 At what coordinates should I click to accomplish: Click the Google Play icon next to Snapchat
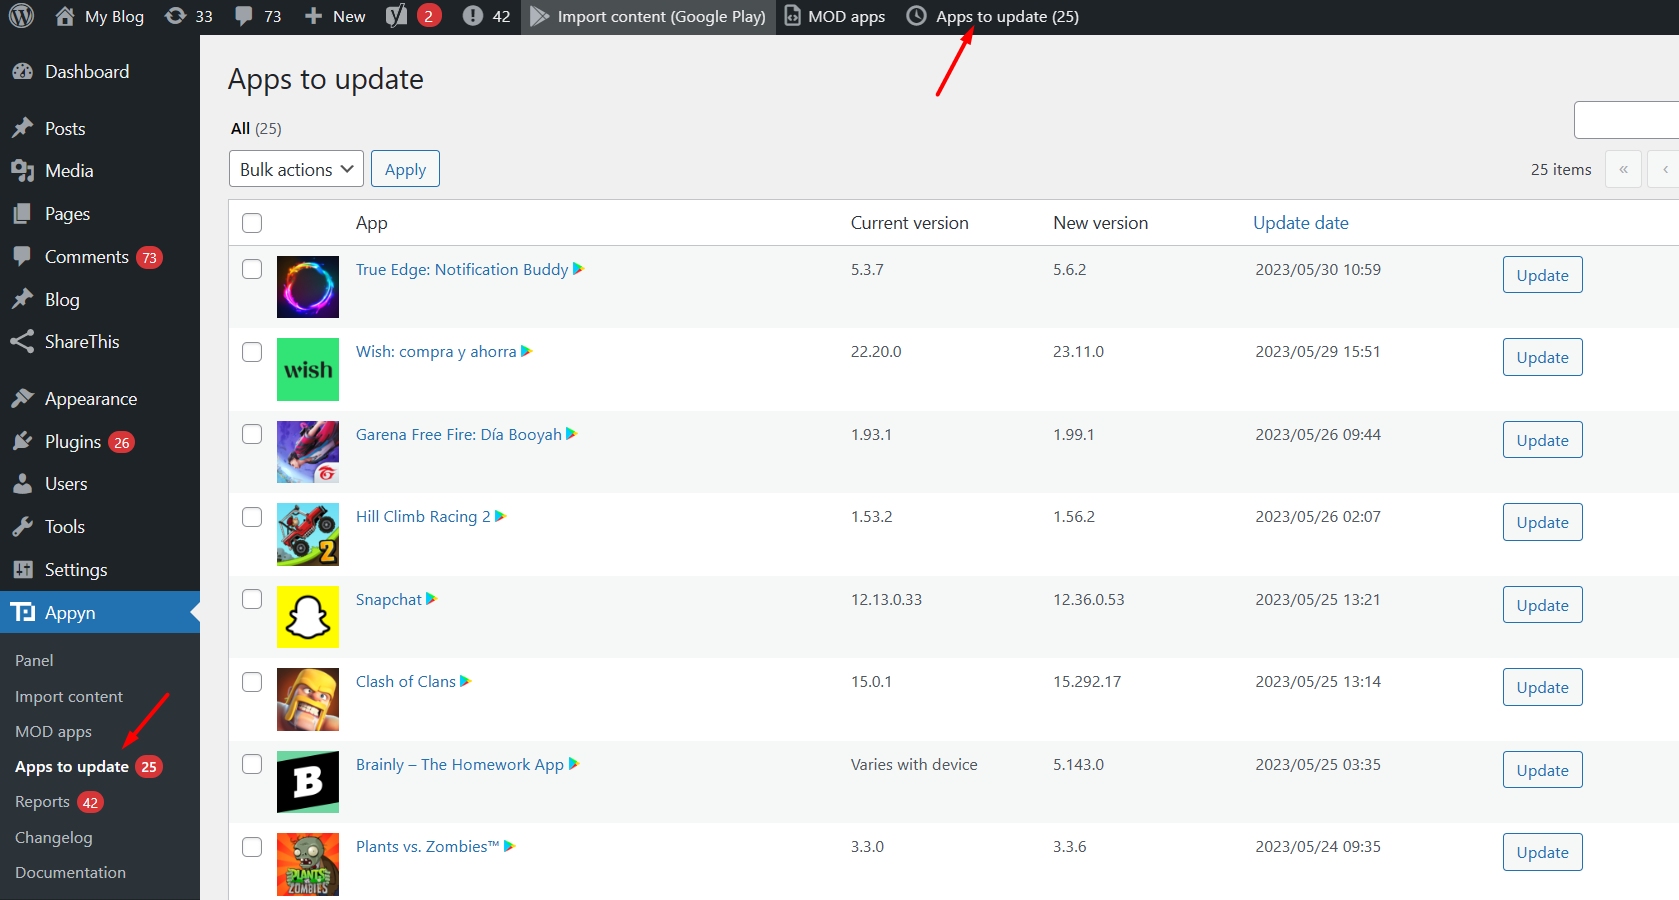432,599
